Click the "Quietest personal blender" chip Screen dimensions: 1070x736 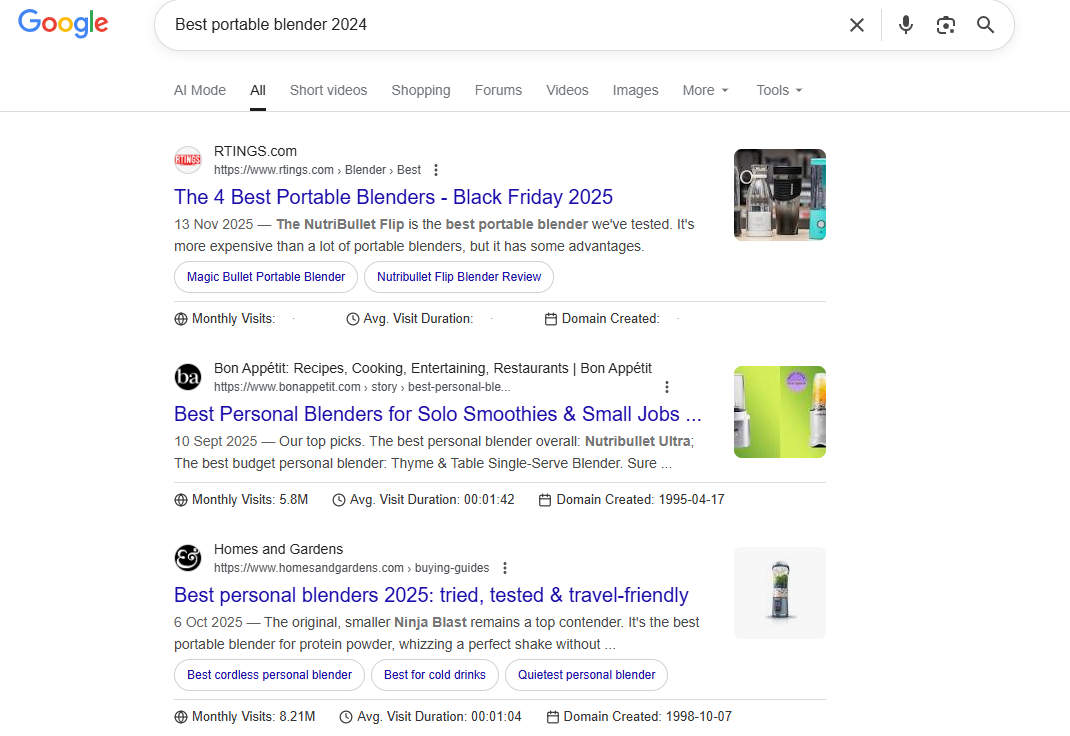tap(586, 675)
